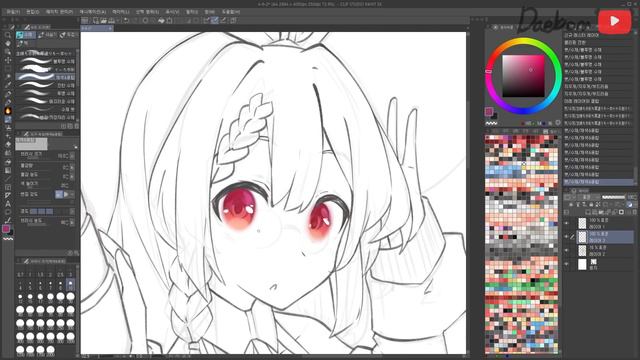640x360 pixels.
Task: Pick the highlighted brush size preset in size grid
Action: click(x=70, y=284)
